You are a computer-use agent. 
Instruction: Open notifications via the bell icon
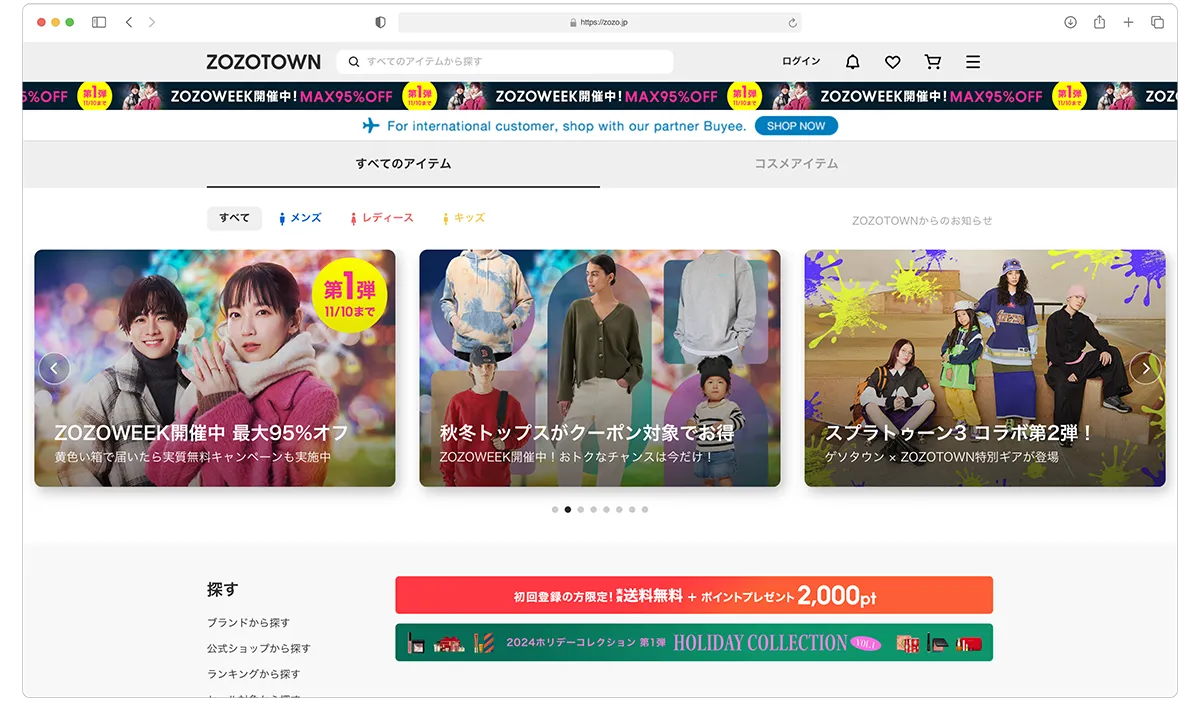pos(851,61)
